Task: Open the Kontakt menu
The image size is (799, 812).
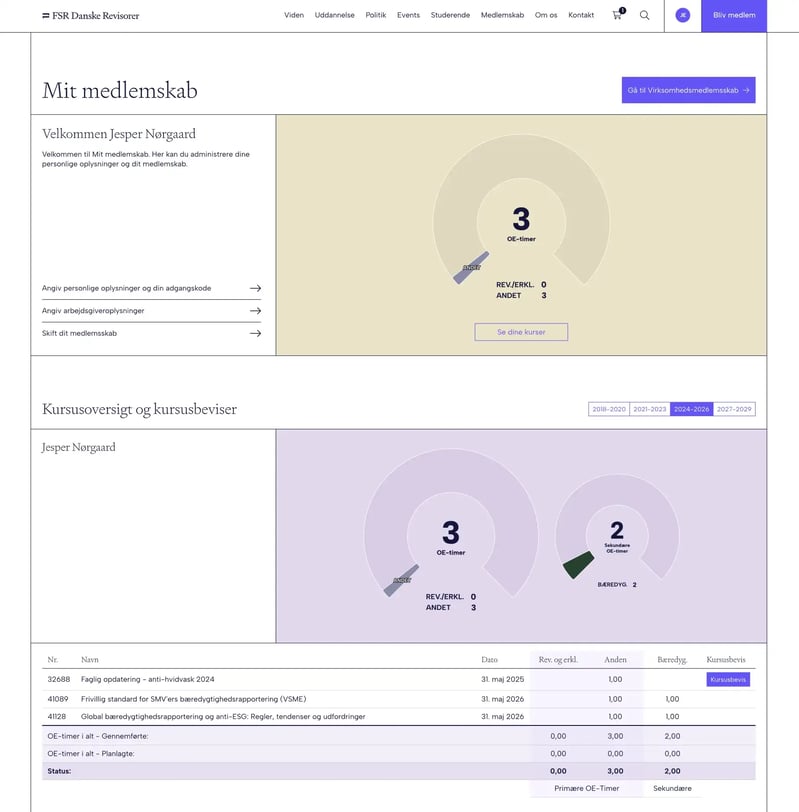Action: 580,15
